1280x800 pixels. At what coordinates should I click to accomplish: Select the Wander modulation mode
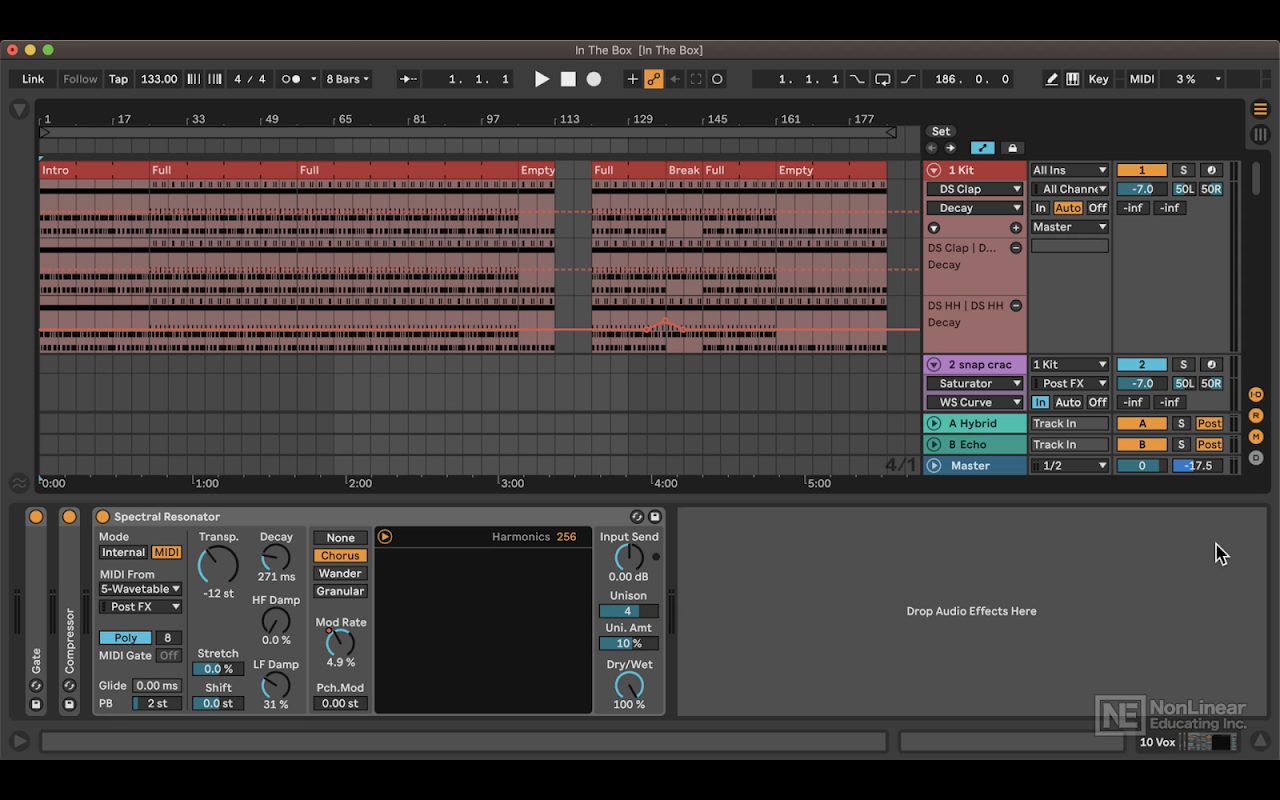click(340, 574)
